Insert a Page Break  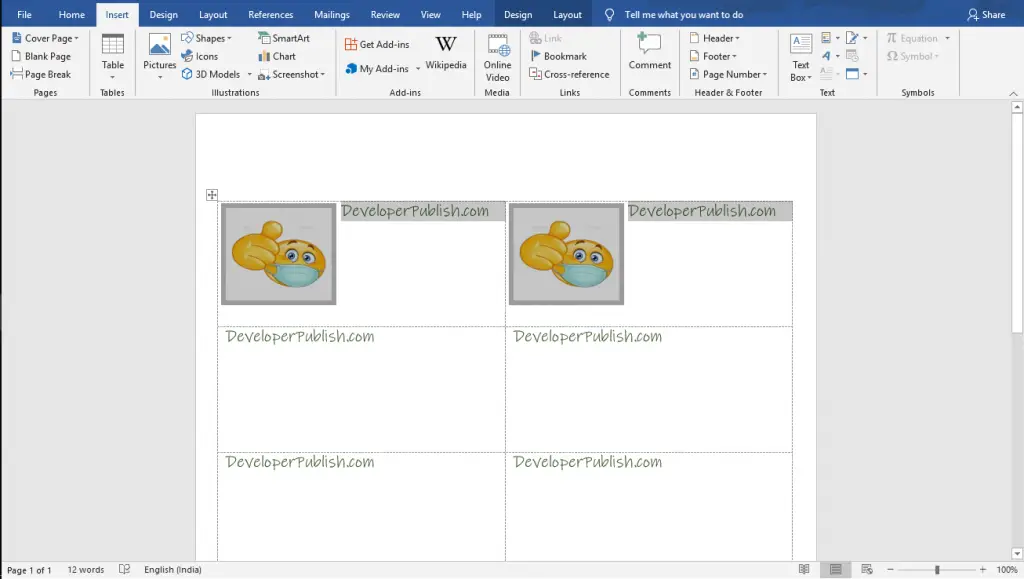point(40,74)
